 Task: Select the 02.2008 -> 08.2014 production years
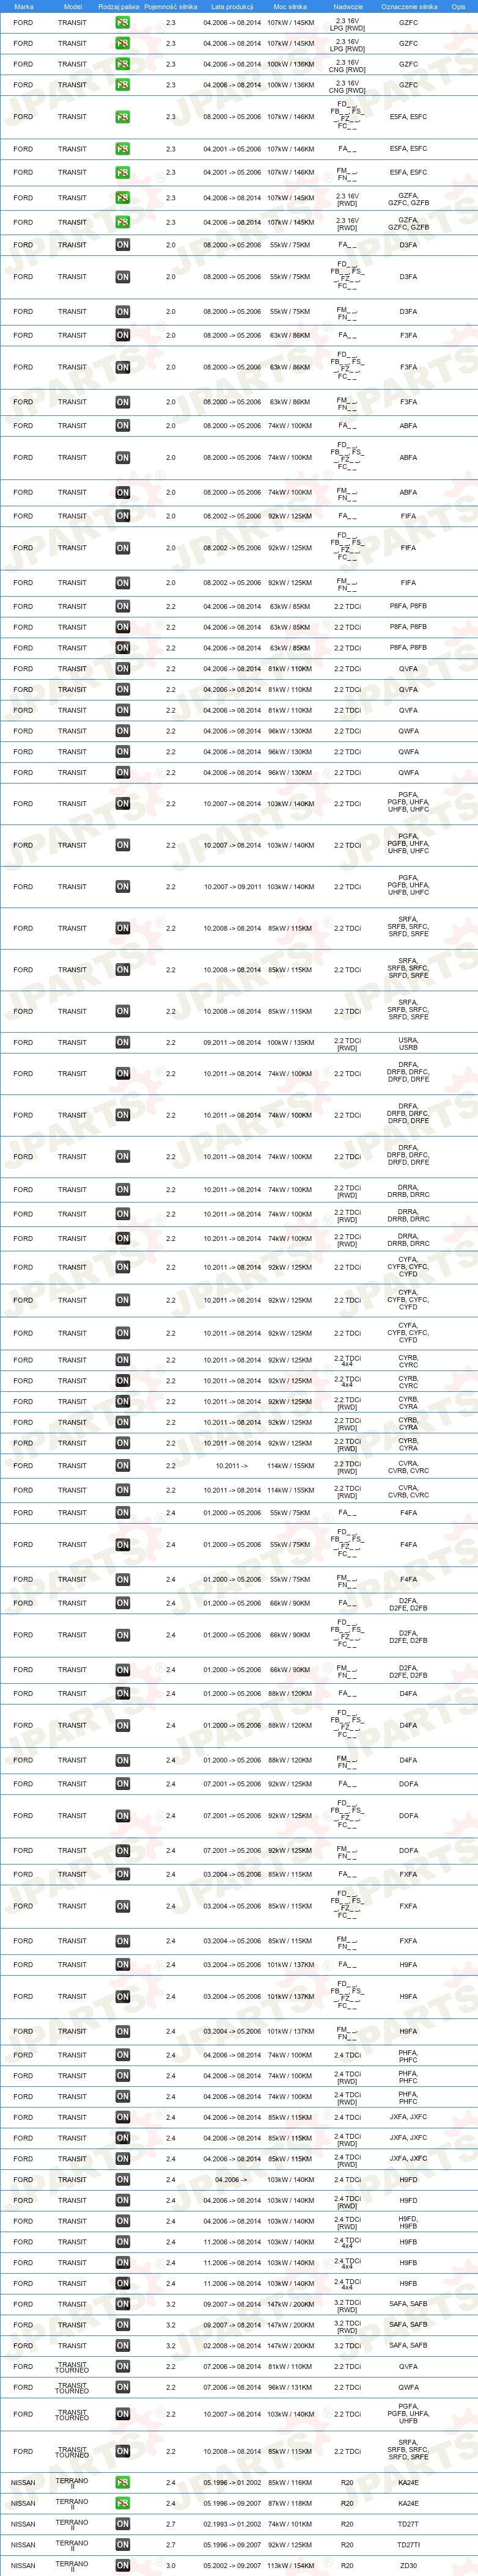[232, 2345]
